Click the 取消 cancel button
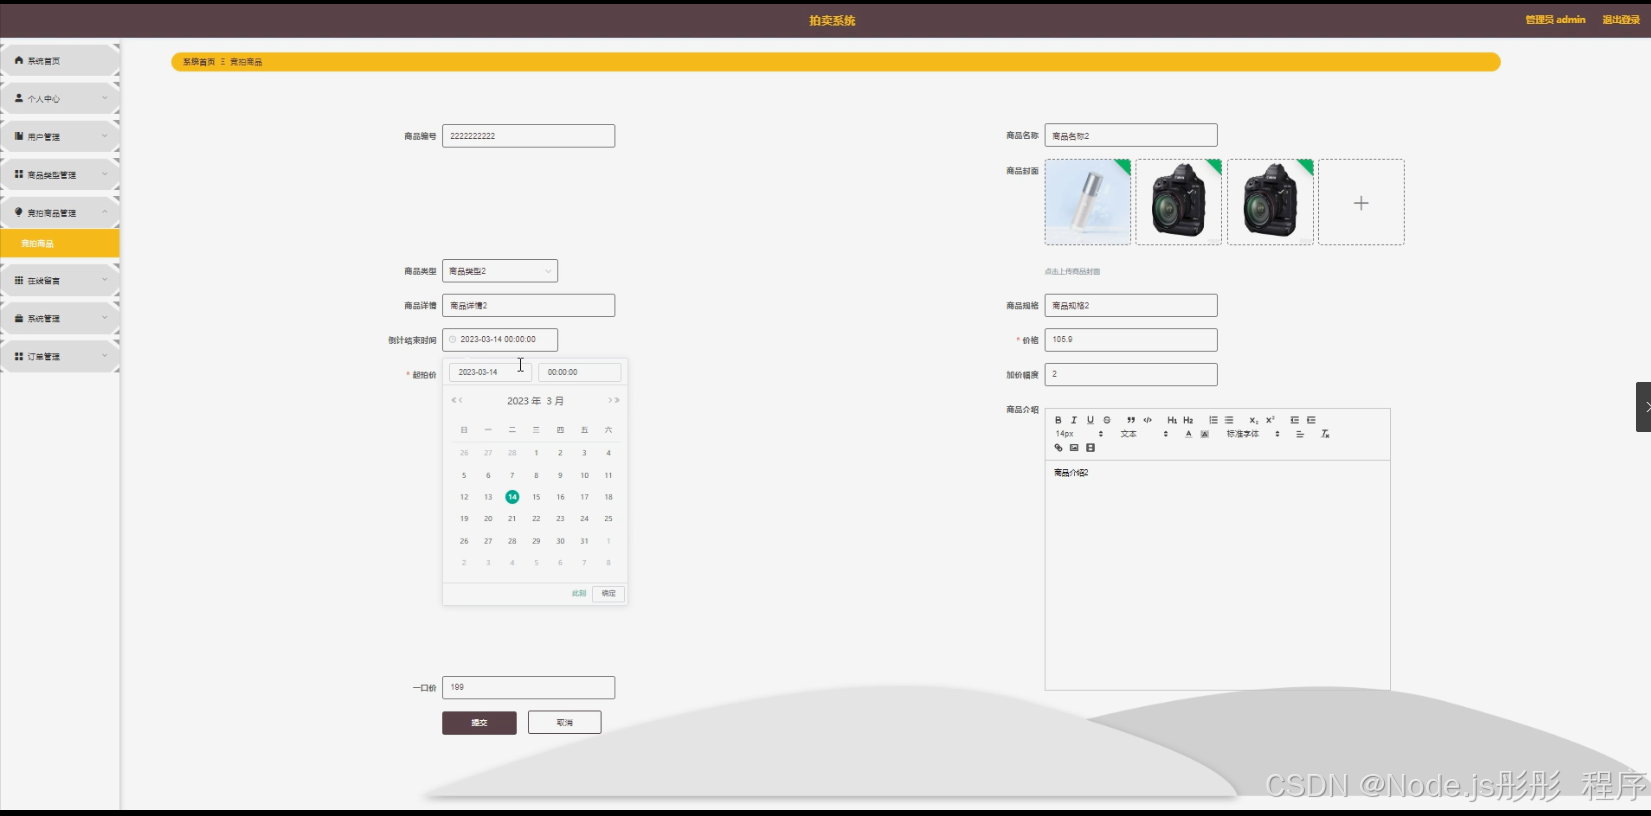 pos(565,722)
